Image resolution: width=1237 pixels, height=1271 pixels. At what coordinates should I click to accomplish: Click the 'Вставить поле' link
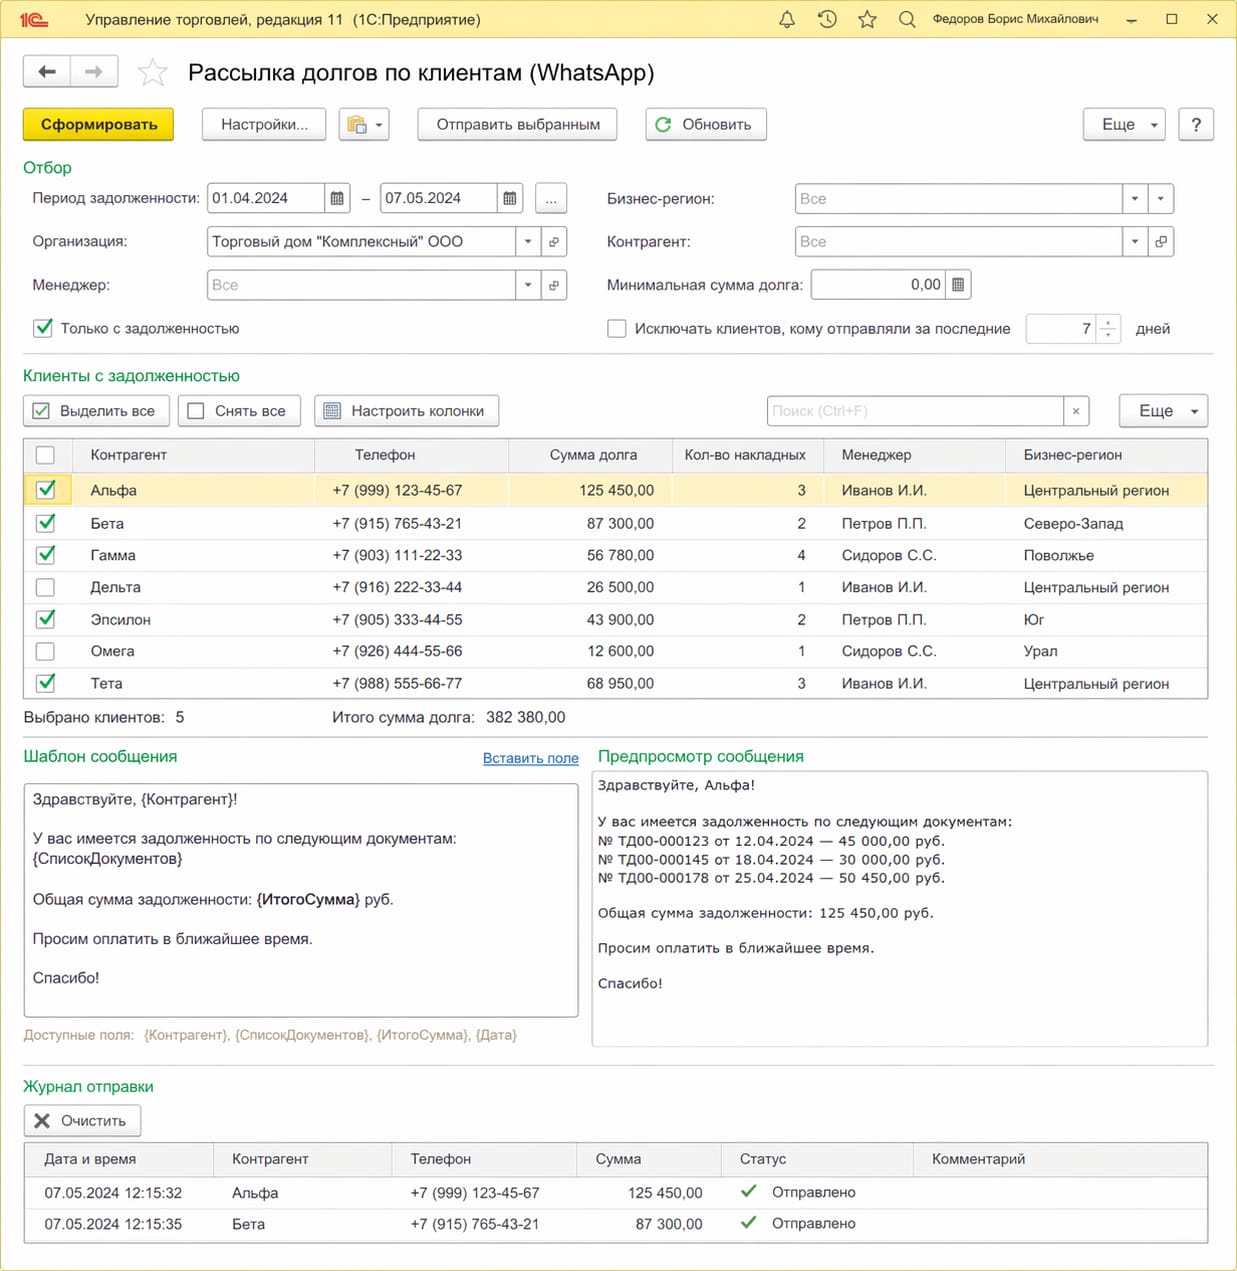[x=530, y=758]
